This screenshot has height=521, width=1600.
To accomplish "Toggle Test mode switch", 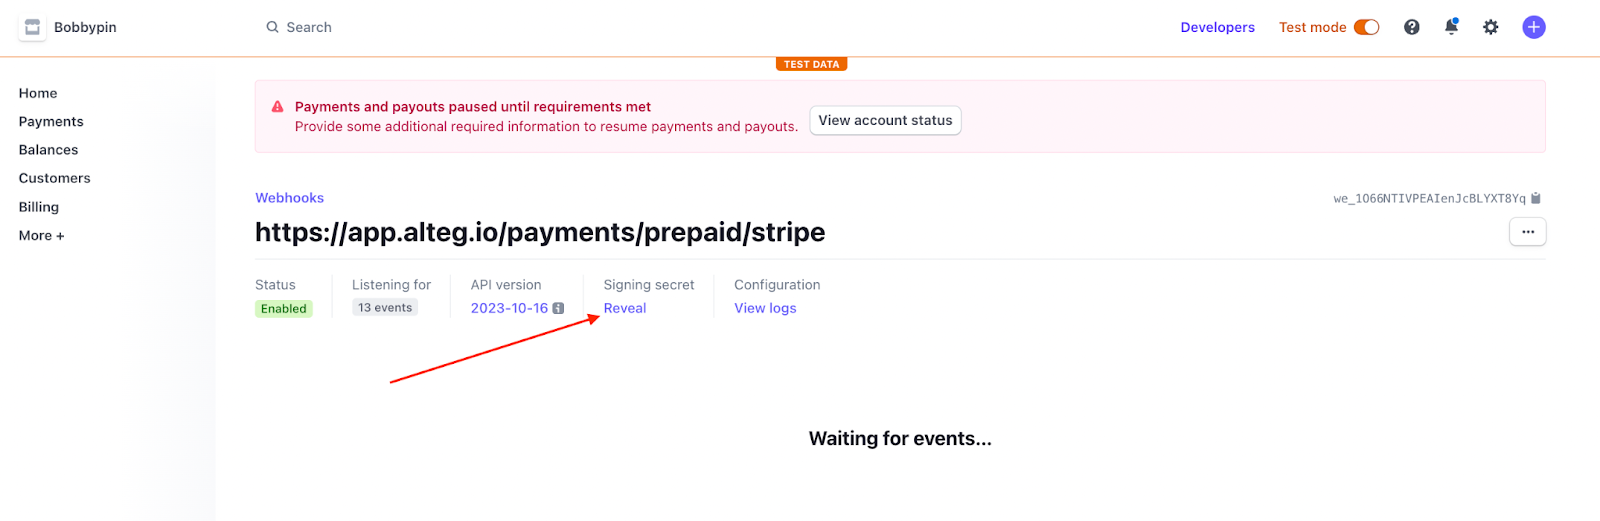I will pyautogui.click(x=1366, y=28).
